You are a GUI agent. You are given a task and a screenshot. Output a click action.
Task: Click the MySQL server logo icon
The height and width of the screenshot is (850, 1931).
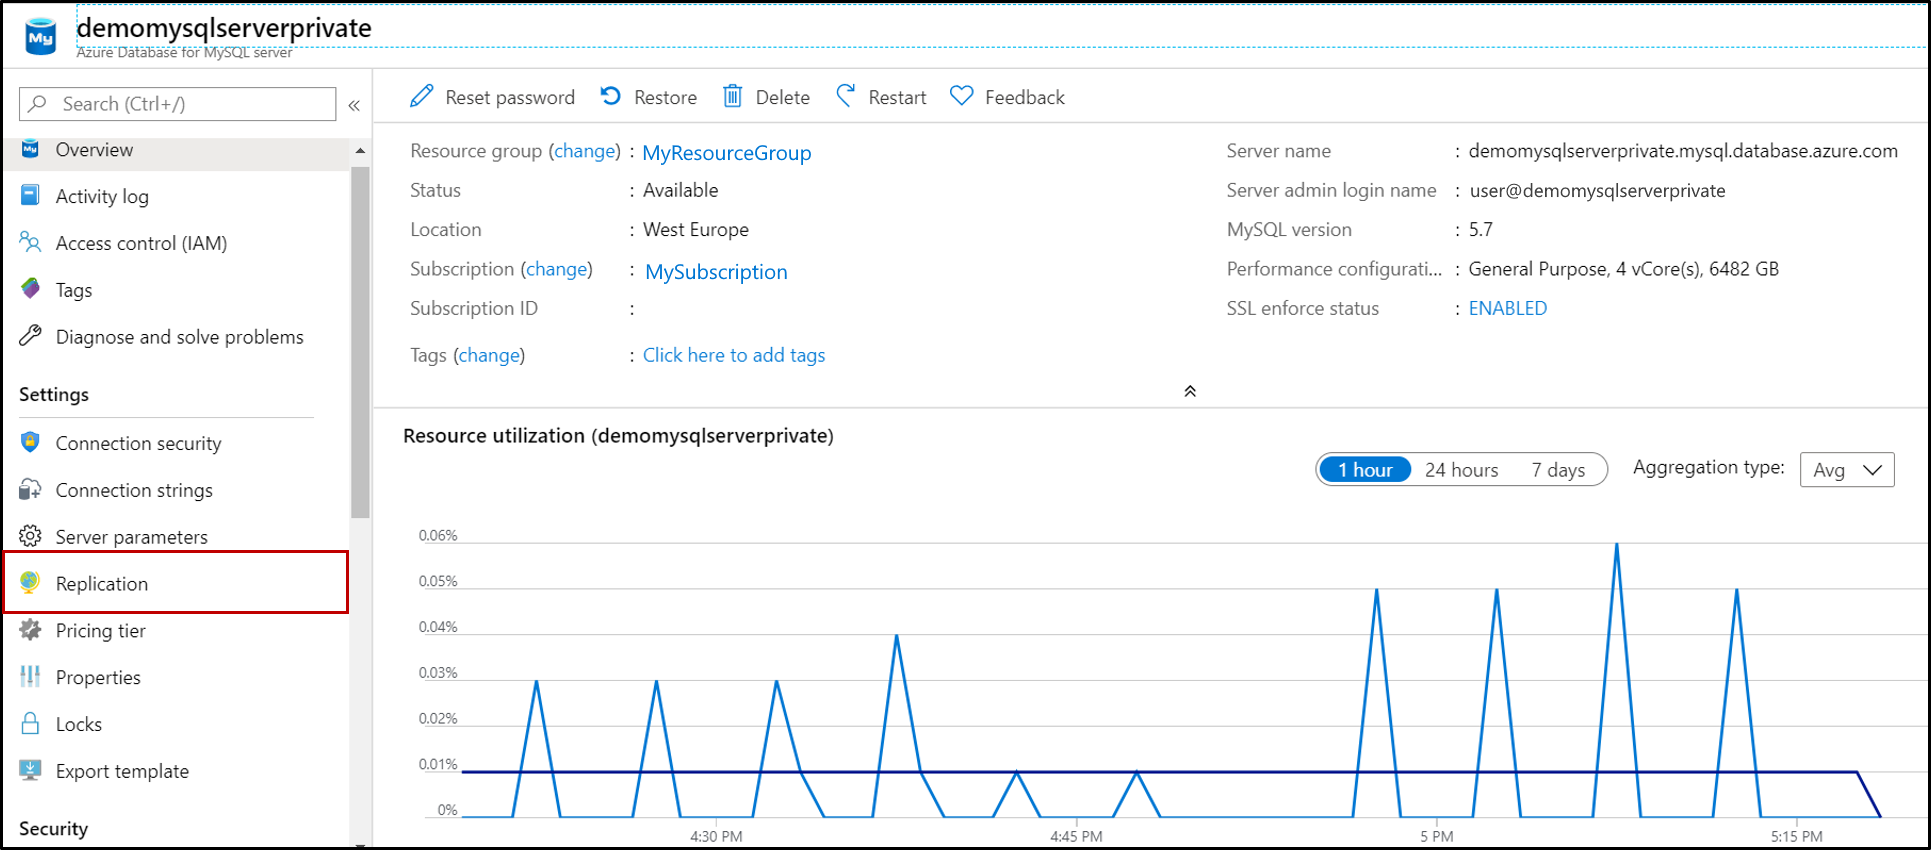[x=41, y=37]
